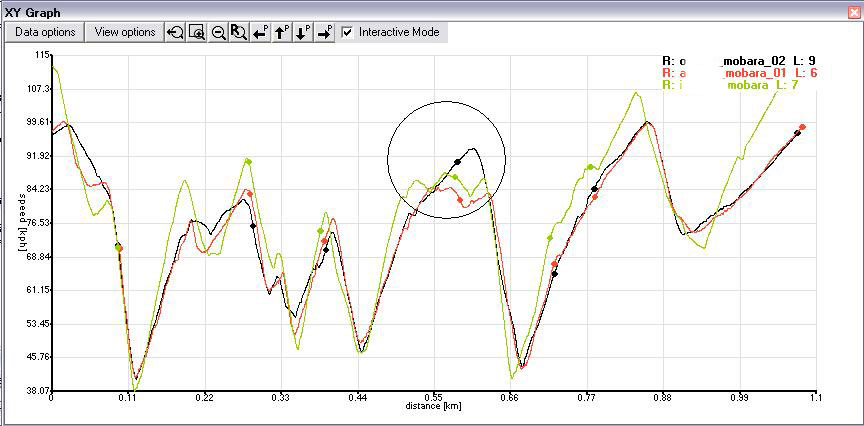Select the red mobara_01 L: 6 legend entry
The image size is (864, 426).
coord(738,73)
